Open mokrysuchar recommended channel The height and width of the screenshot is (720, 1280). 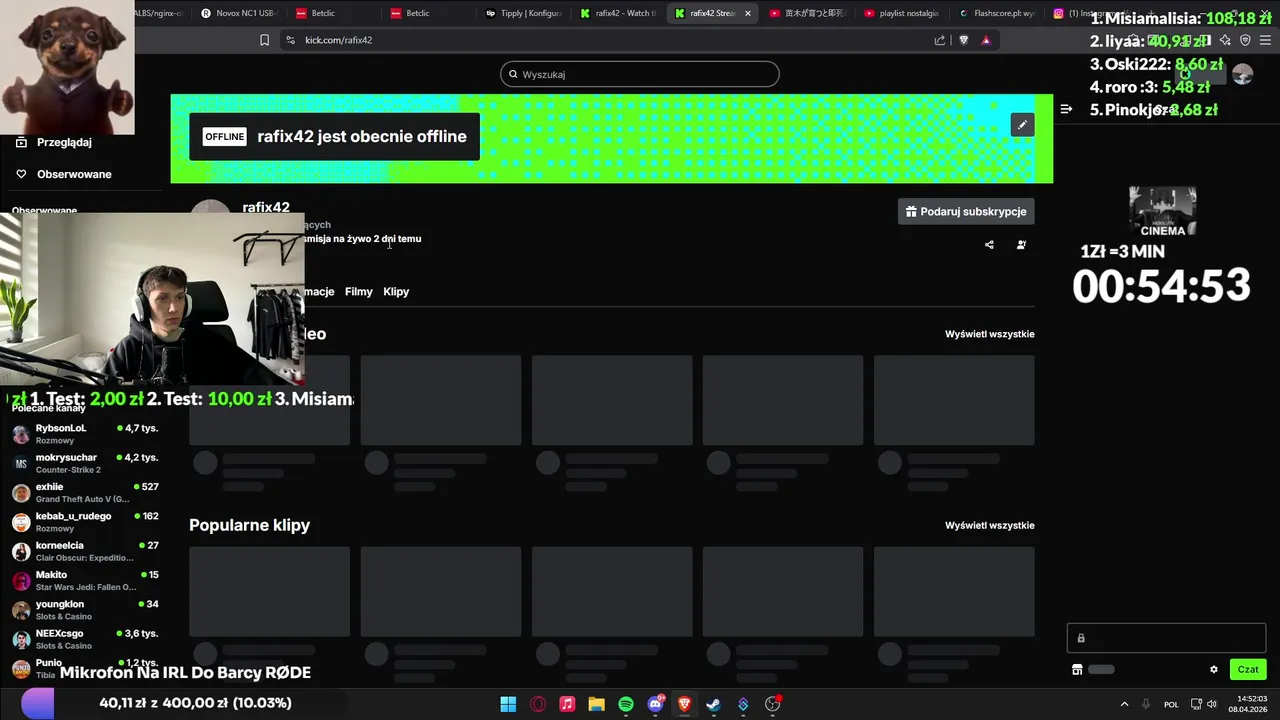pyautogui.click(x=85, y=463)
